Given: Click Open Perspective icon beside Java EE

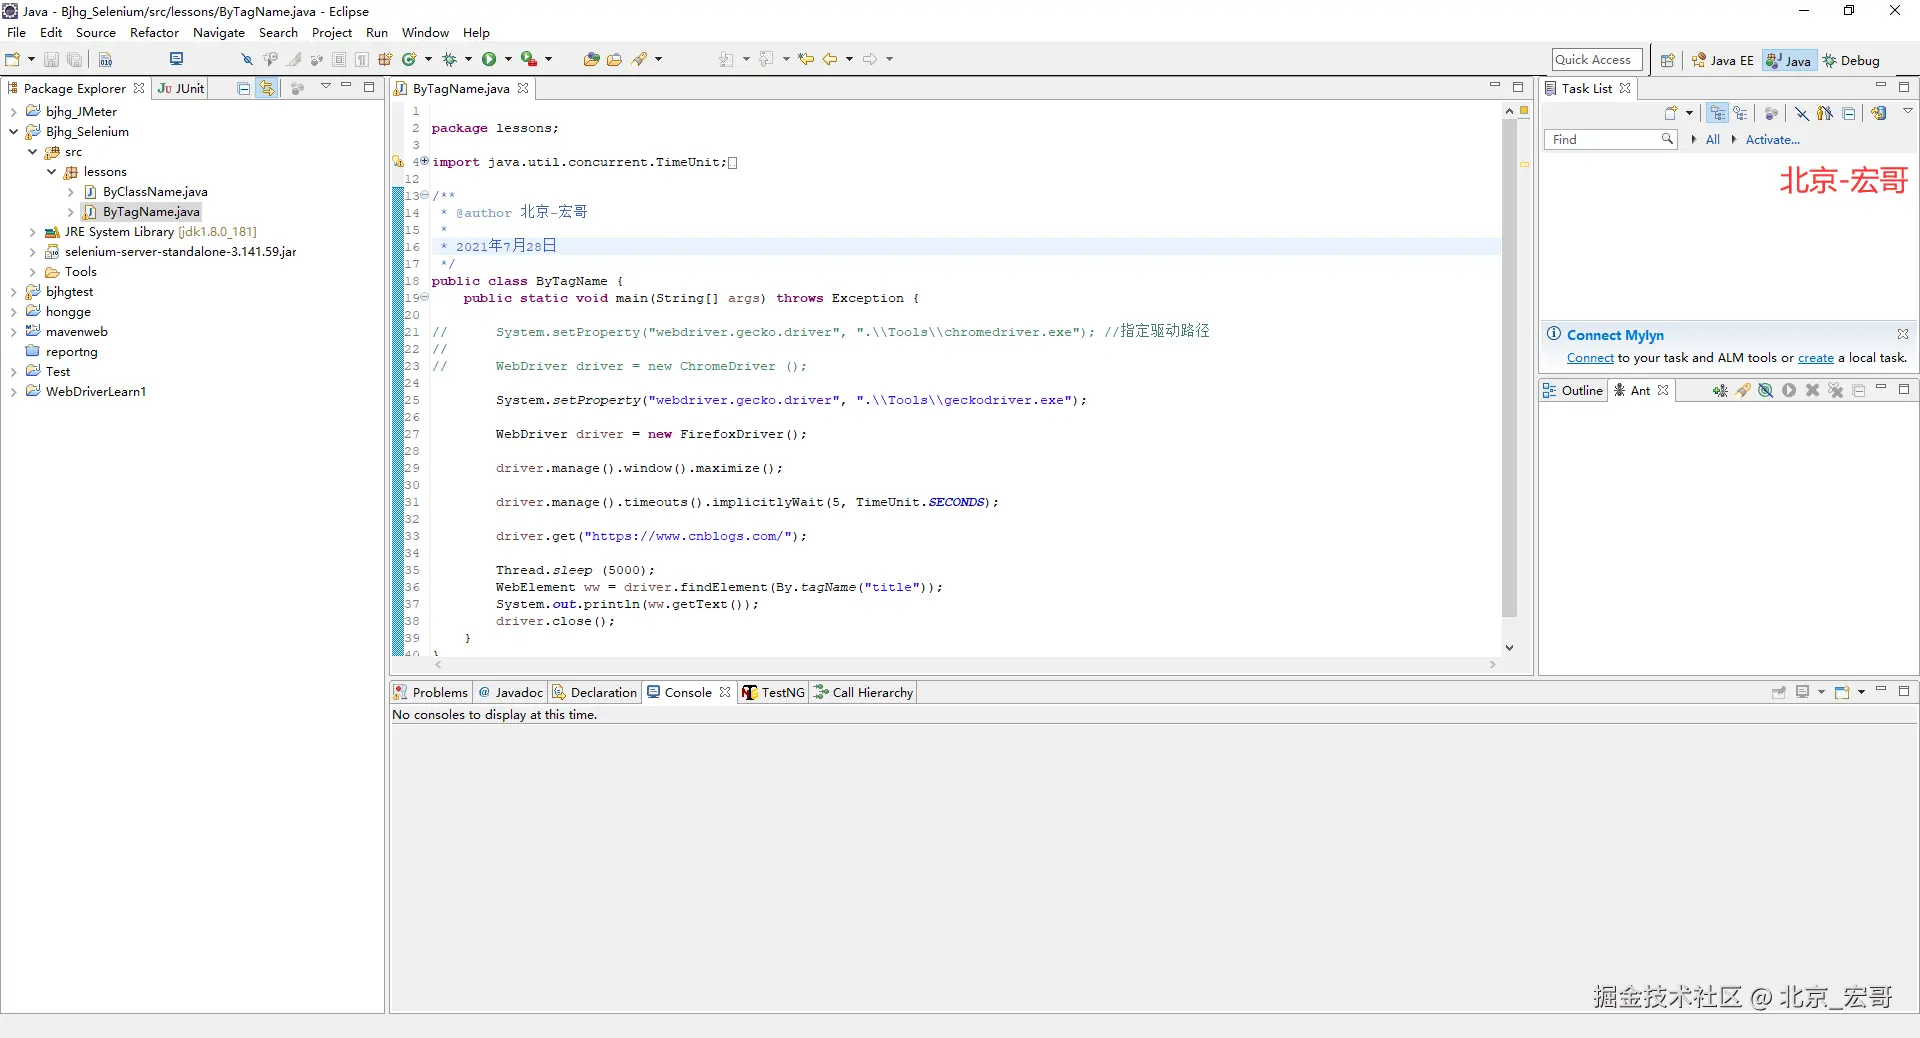Looking at the screenshot, I should point(1667,61).
